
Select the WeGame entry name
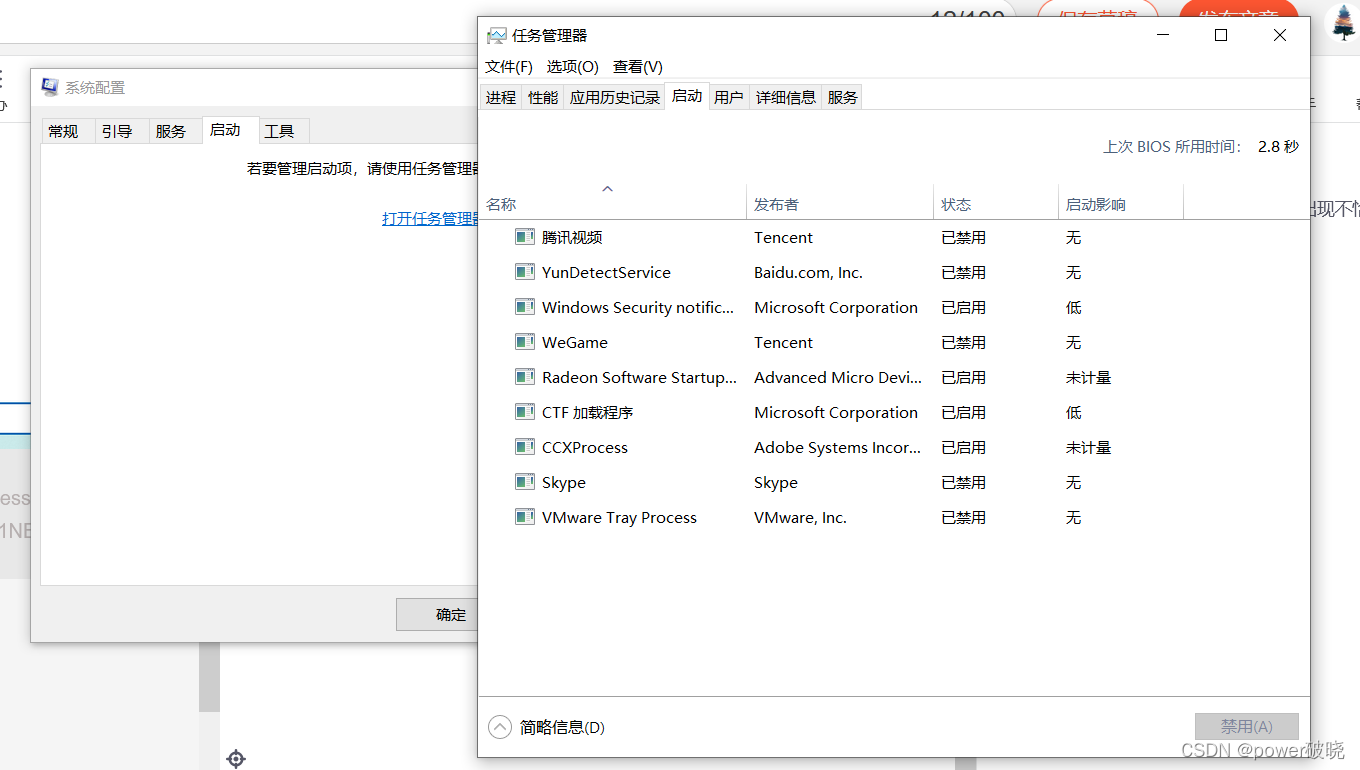tap(575, 342)
